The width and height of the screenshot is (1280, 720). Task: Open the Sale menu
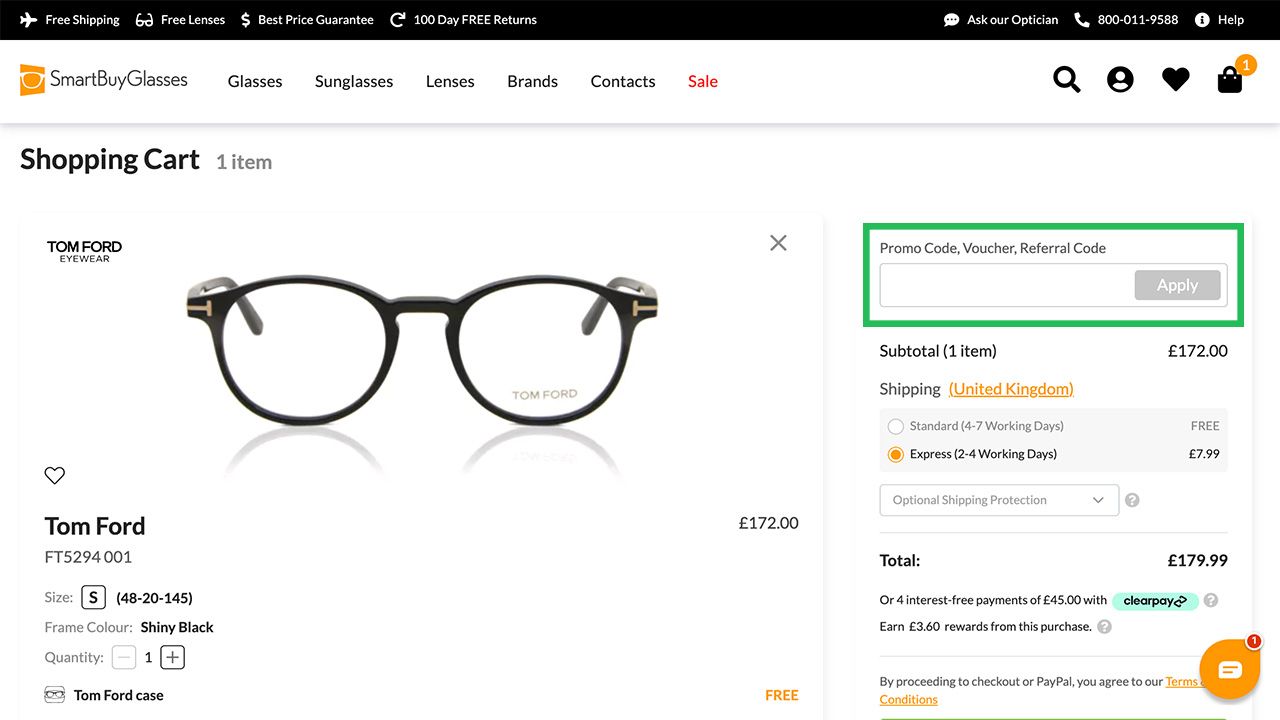[703, 81]
